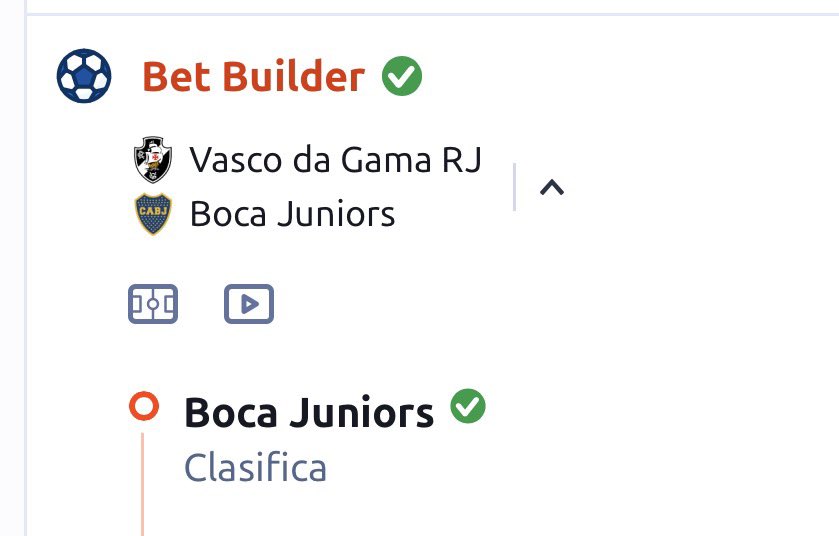This screenshot has width=839, height=536.
Task: Open the Vasco da Gama RJ team name
Action: (335, 159)
